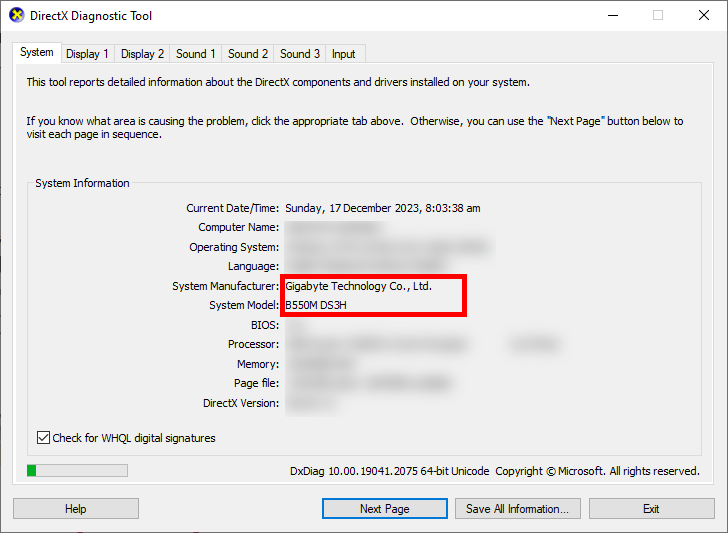The height and width of the screenshot is (533, 728).
Task: Click the System Model label
Action: click(x=244, y=305)
